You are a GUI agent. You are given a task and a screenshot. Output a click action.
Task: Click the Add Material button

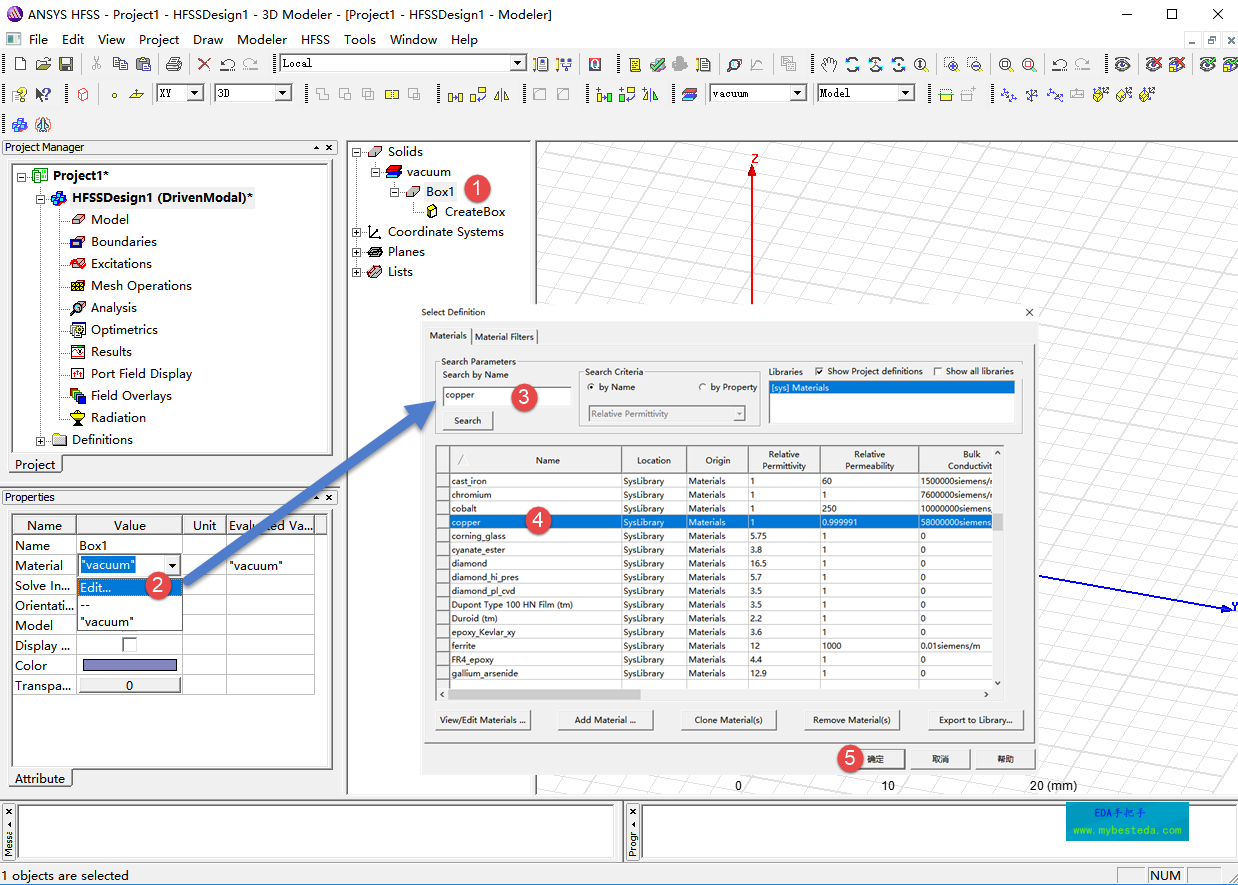pos(605,720)
